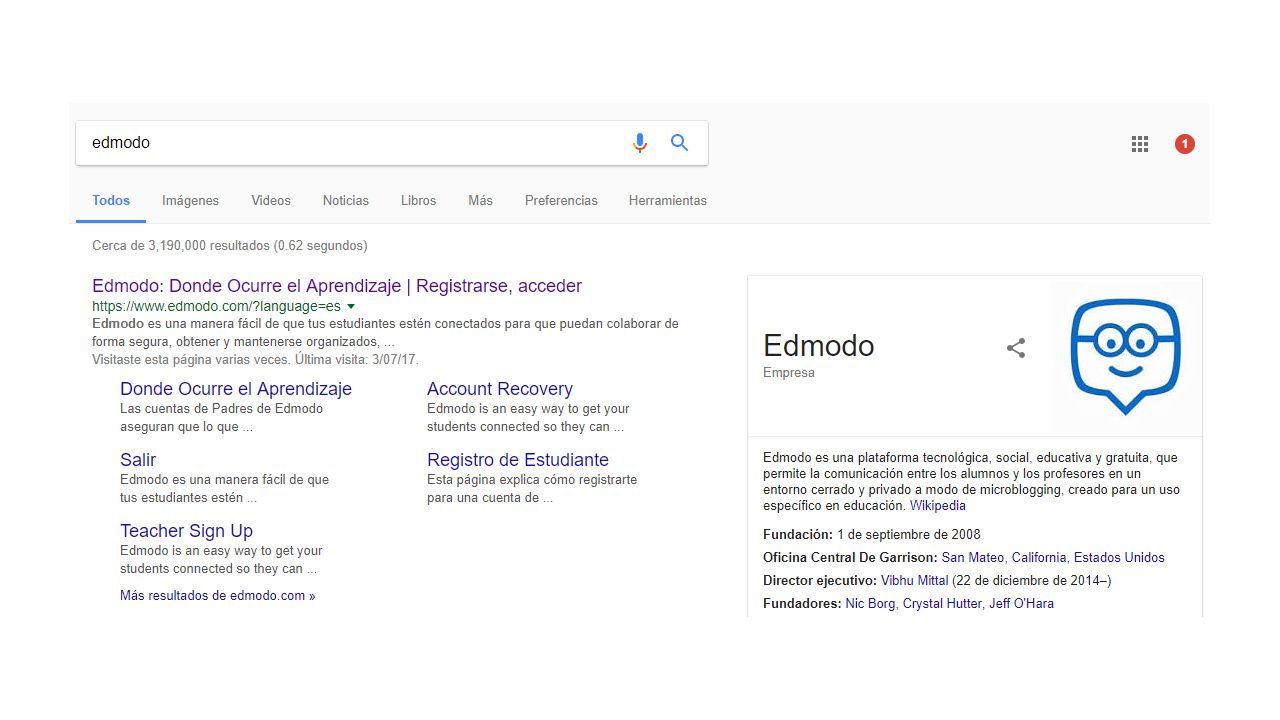Viewport: 1280px width, 720px height.
Task: Open the Herramientas options
Action: point(668,200)
